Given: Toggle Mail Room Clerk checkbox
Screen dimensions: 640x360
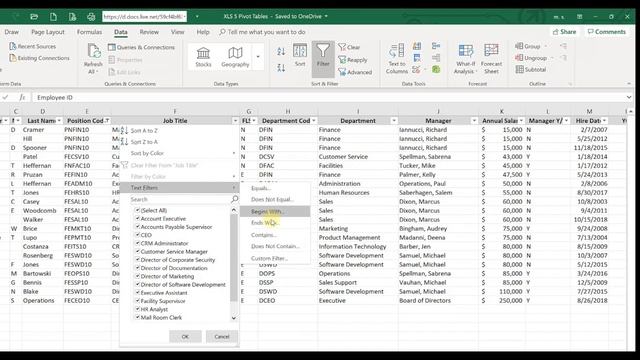Looking at the screenshot, I should coord(138,317).
